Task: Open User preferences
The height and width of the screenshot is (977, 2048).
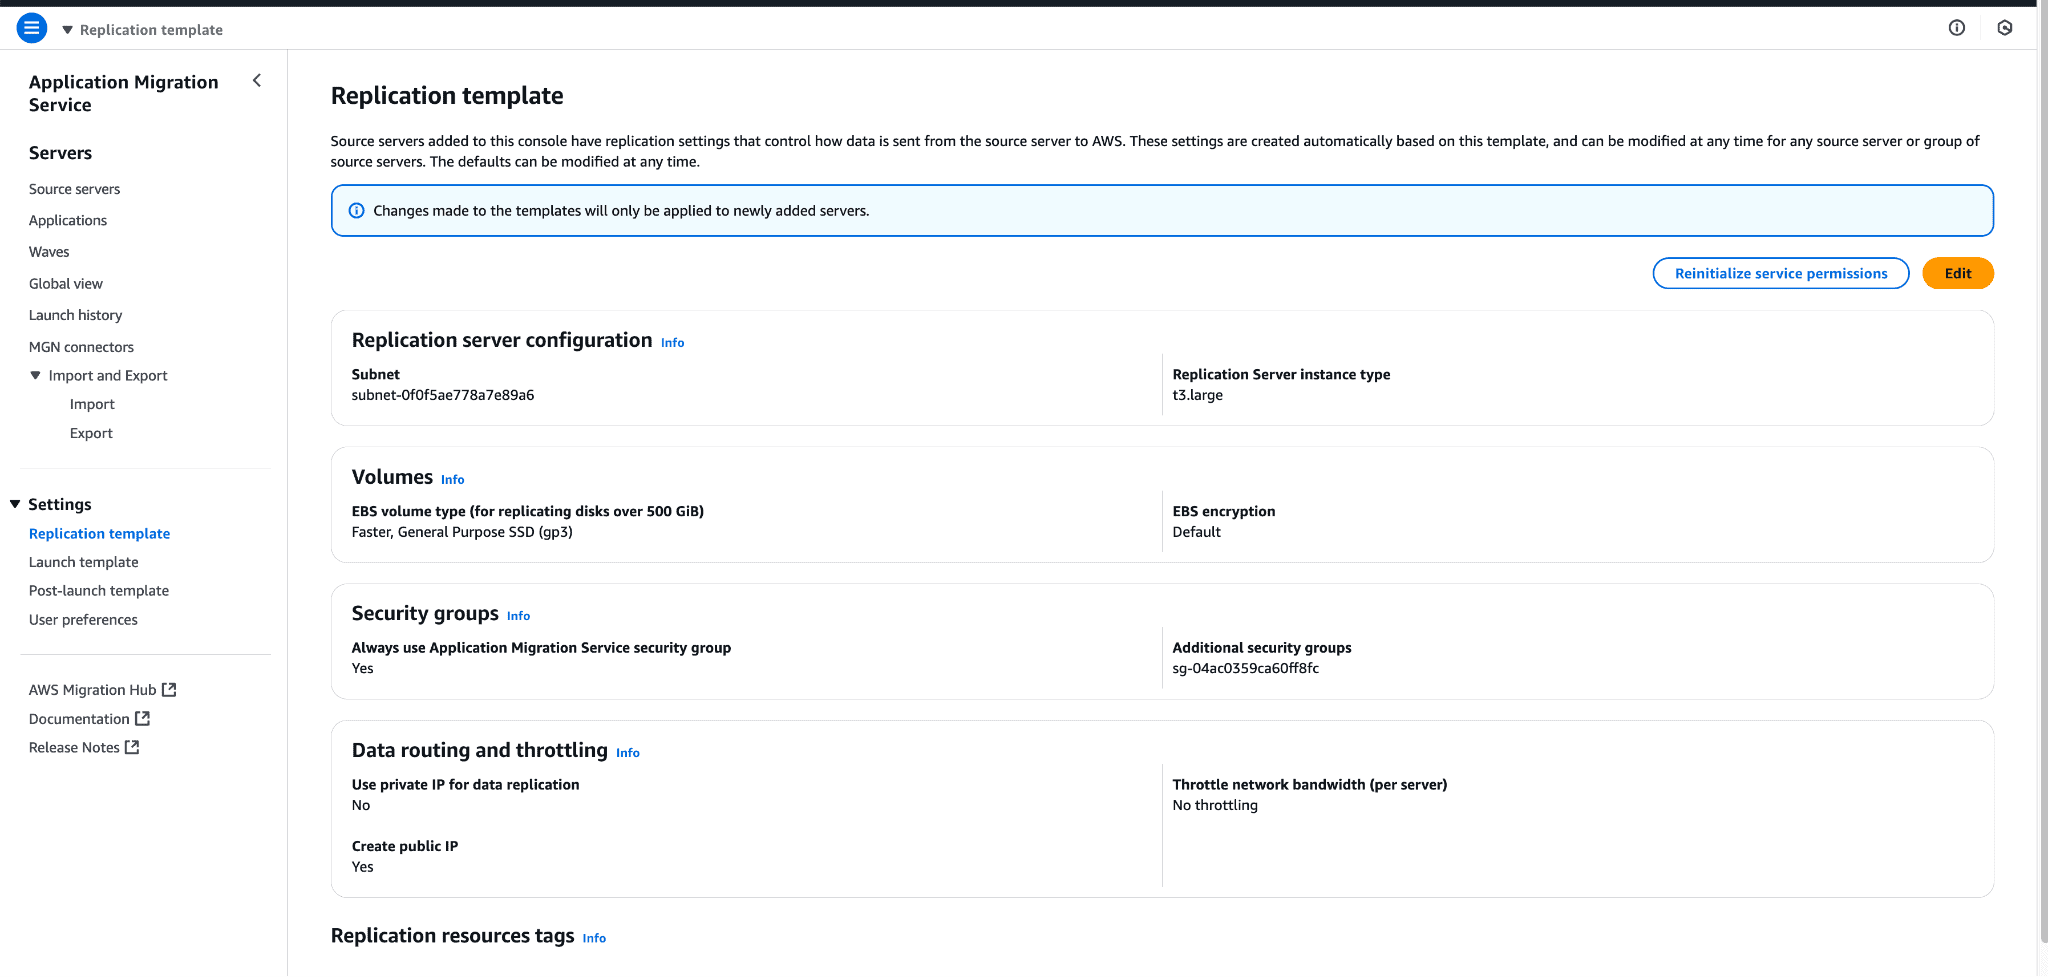Action: (83, 620)
